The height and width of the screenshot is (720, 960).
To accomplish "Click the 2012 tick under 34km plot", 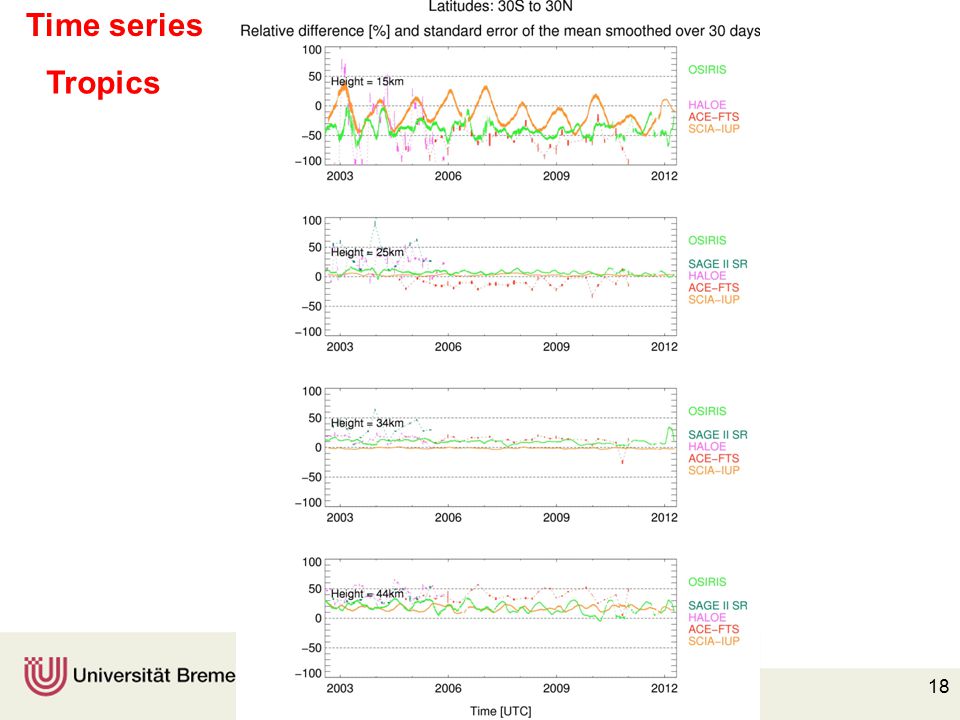I will 664,518.
